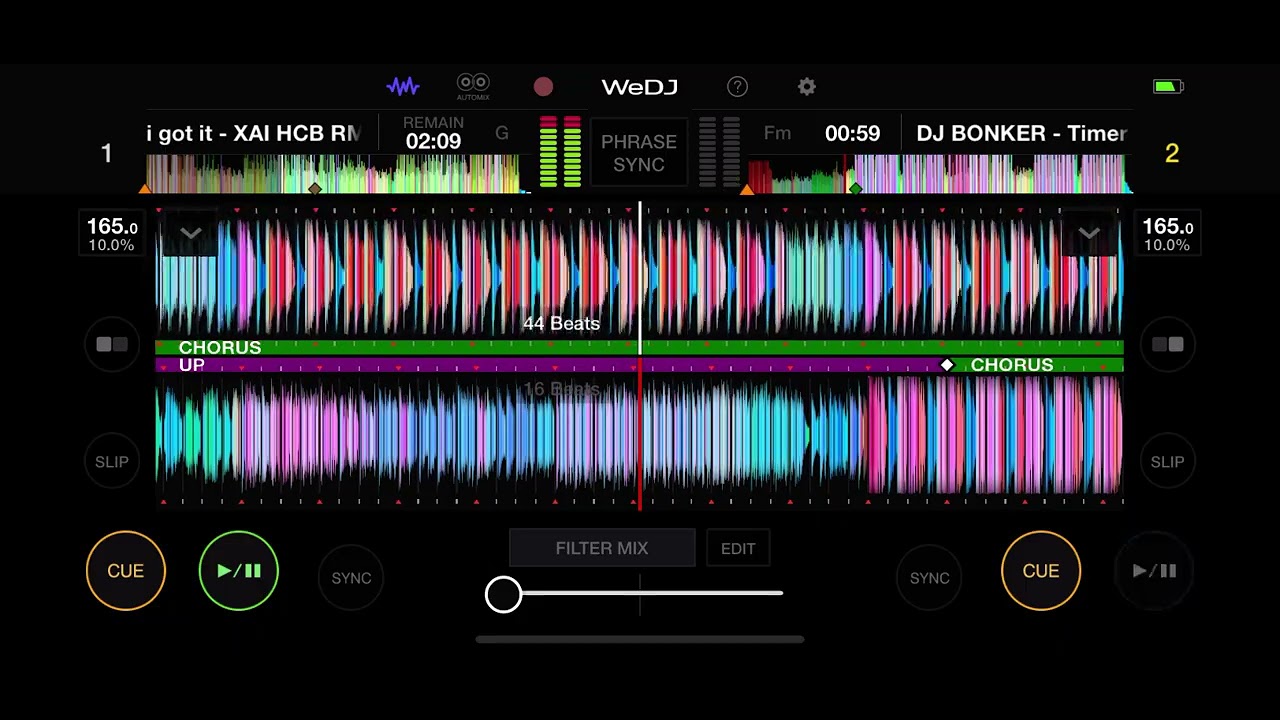
Task: Toggle deck 1 layout switch icon
Action: (112, 344)
